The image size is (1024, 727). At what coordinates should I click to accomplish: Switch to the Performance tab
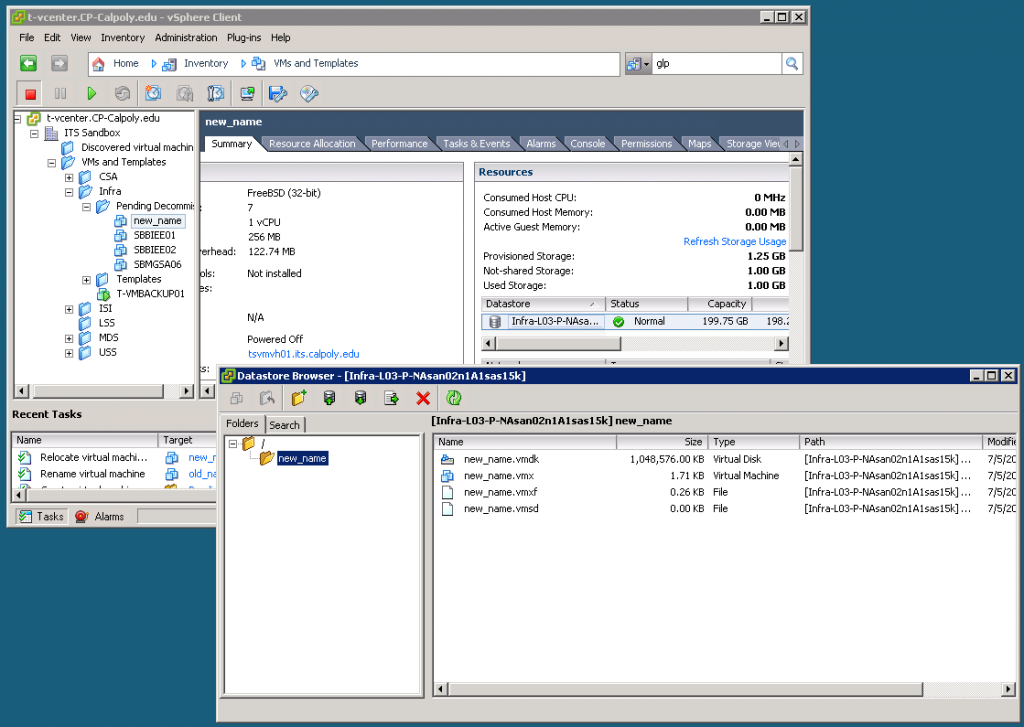tap(399, 144)
